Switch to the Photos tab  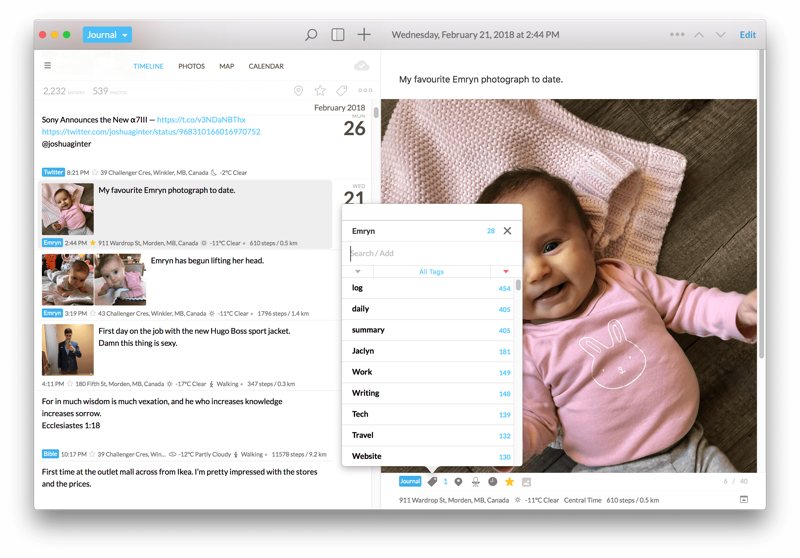click(x=191, y=66)
